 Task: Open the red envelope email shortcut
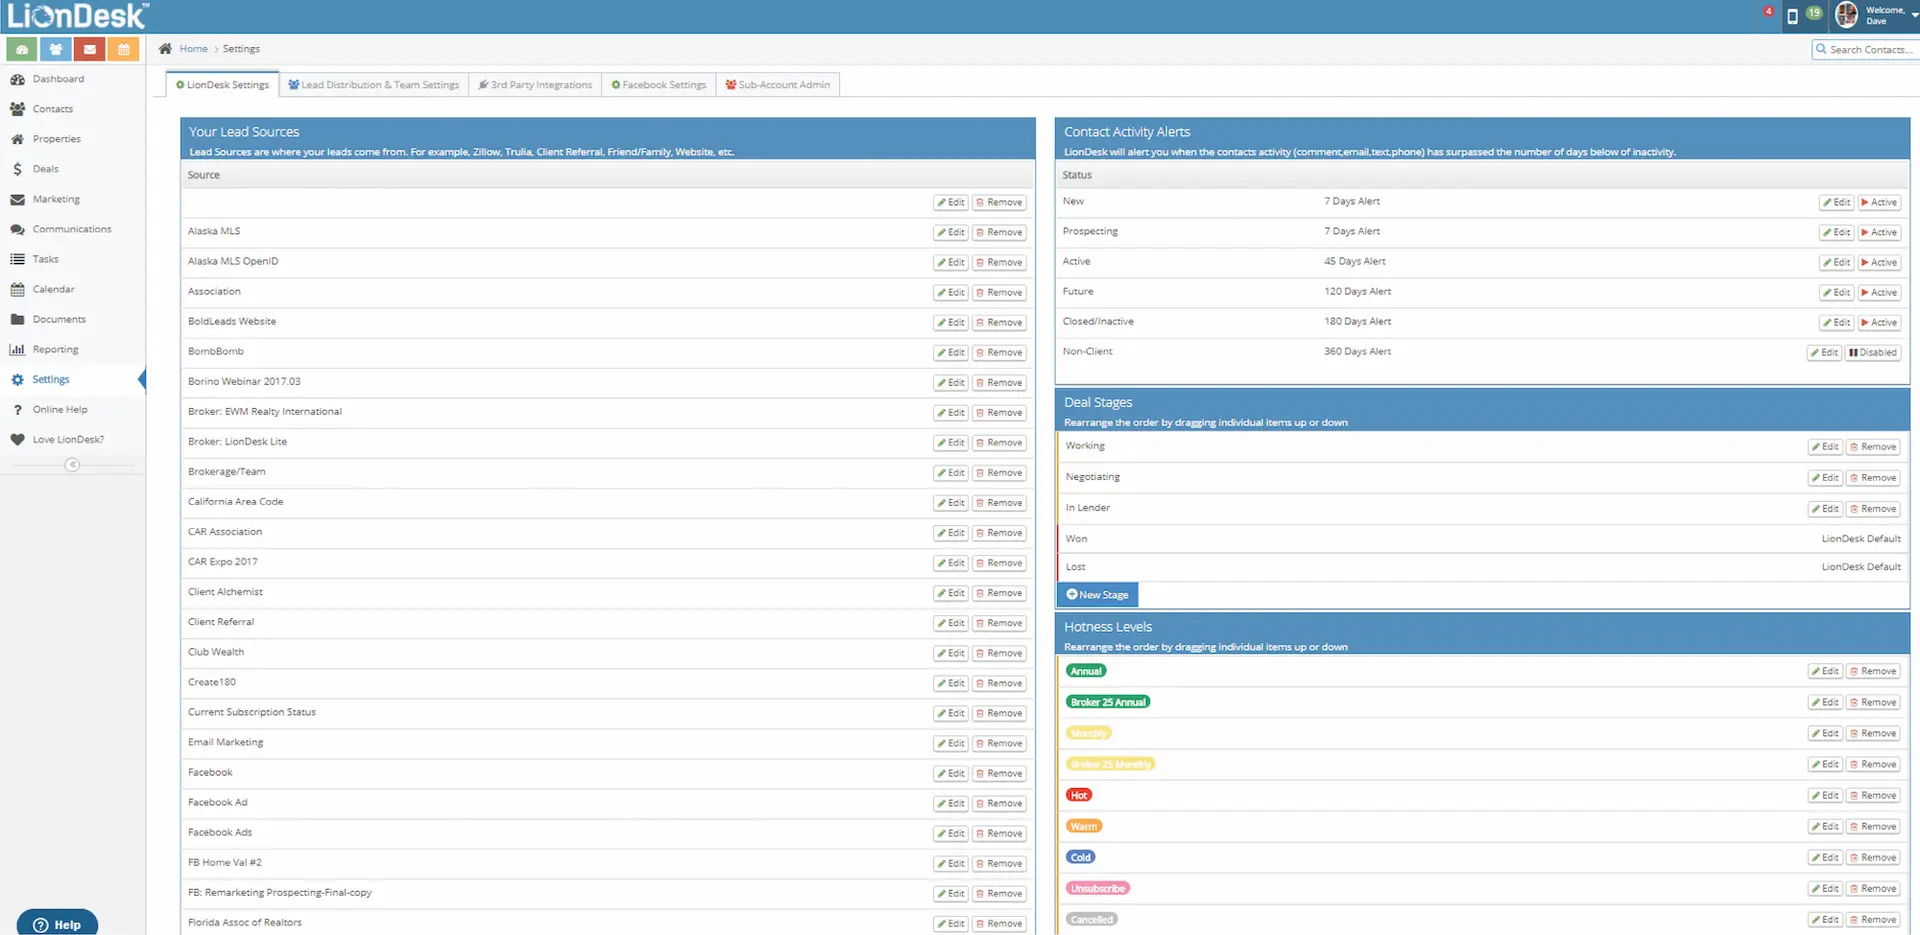pos(90,49)
